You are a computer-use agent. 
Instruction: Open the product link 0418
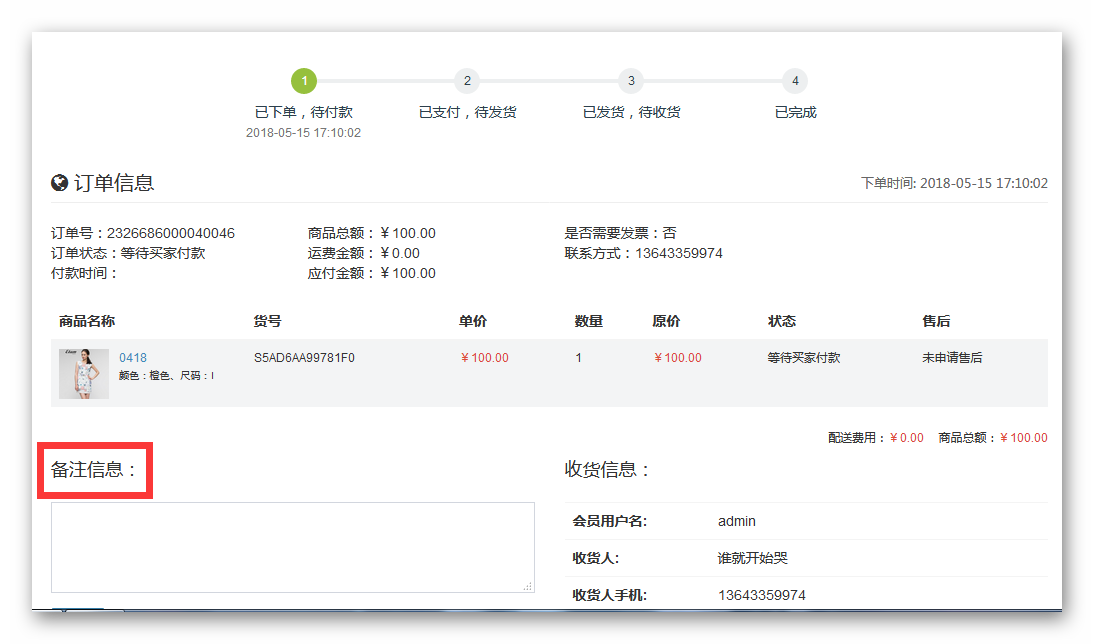133,358
